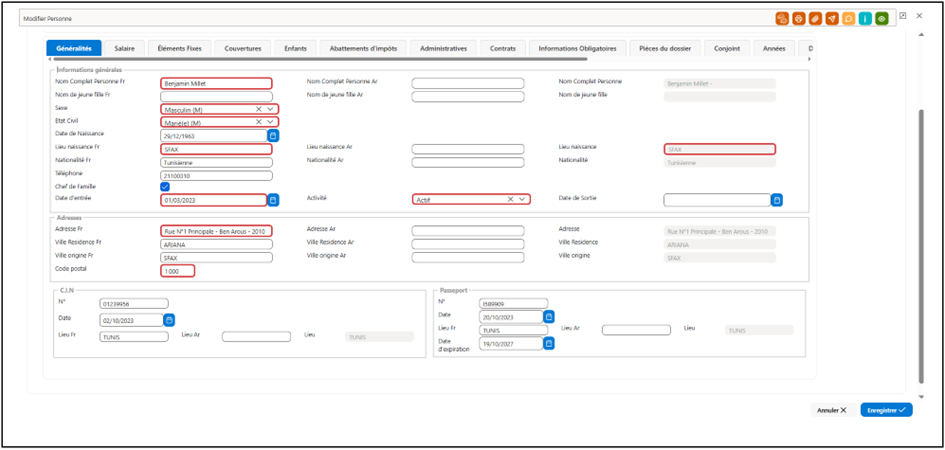Open calendar picker for Date de Sortie

777,200
